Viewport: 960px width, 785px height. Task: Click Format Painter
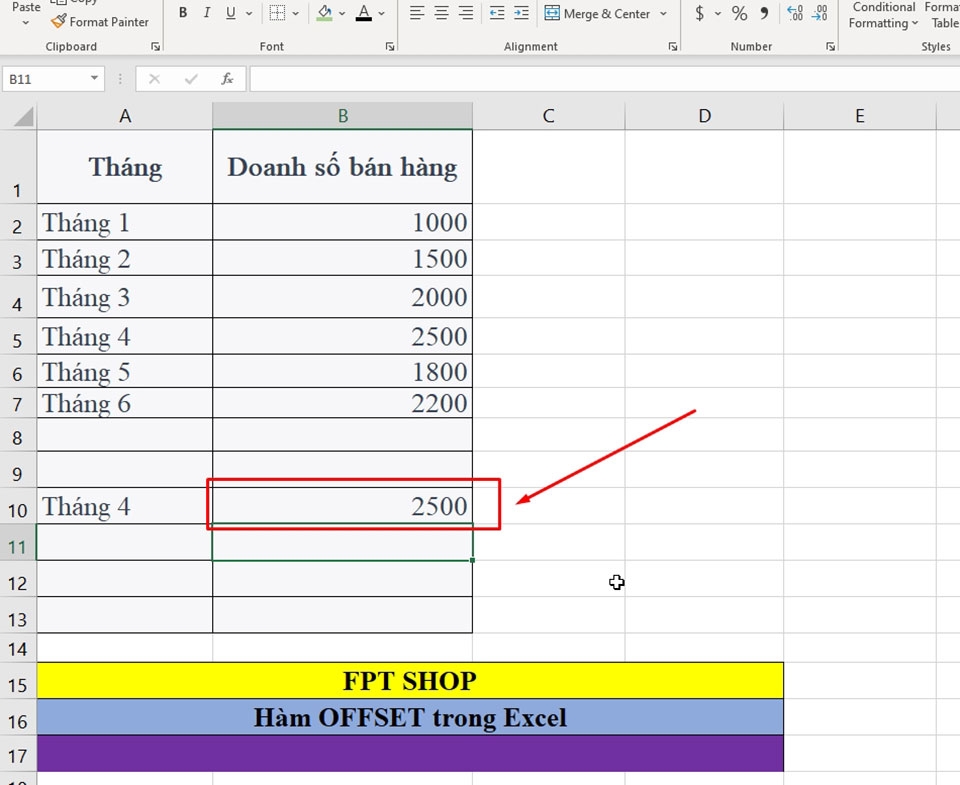click(x=100, y=21)
